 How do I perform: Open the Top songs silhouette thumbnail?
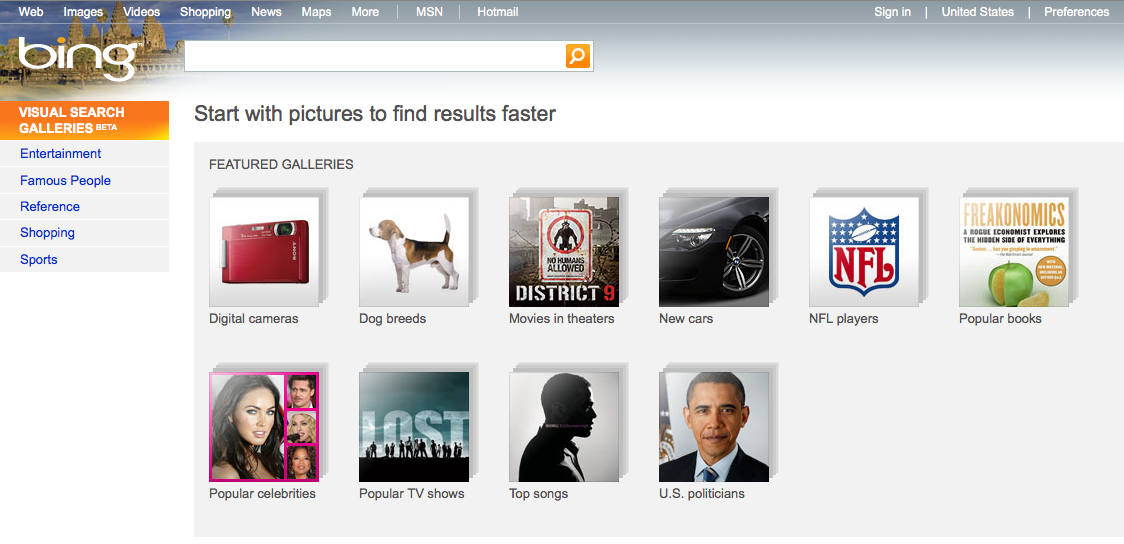pos(564,427)
